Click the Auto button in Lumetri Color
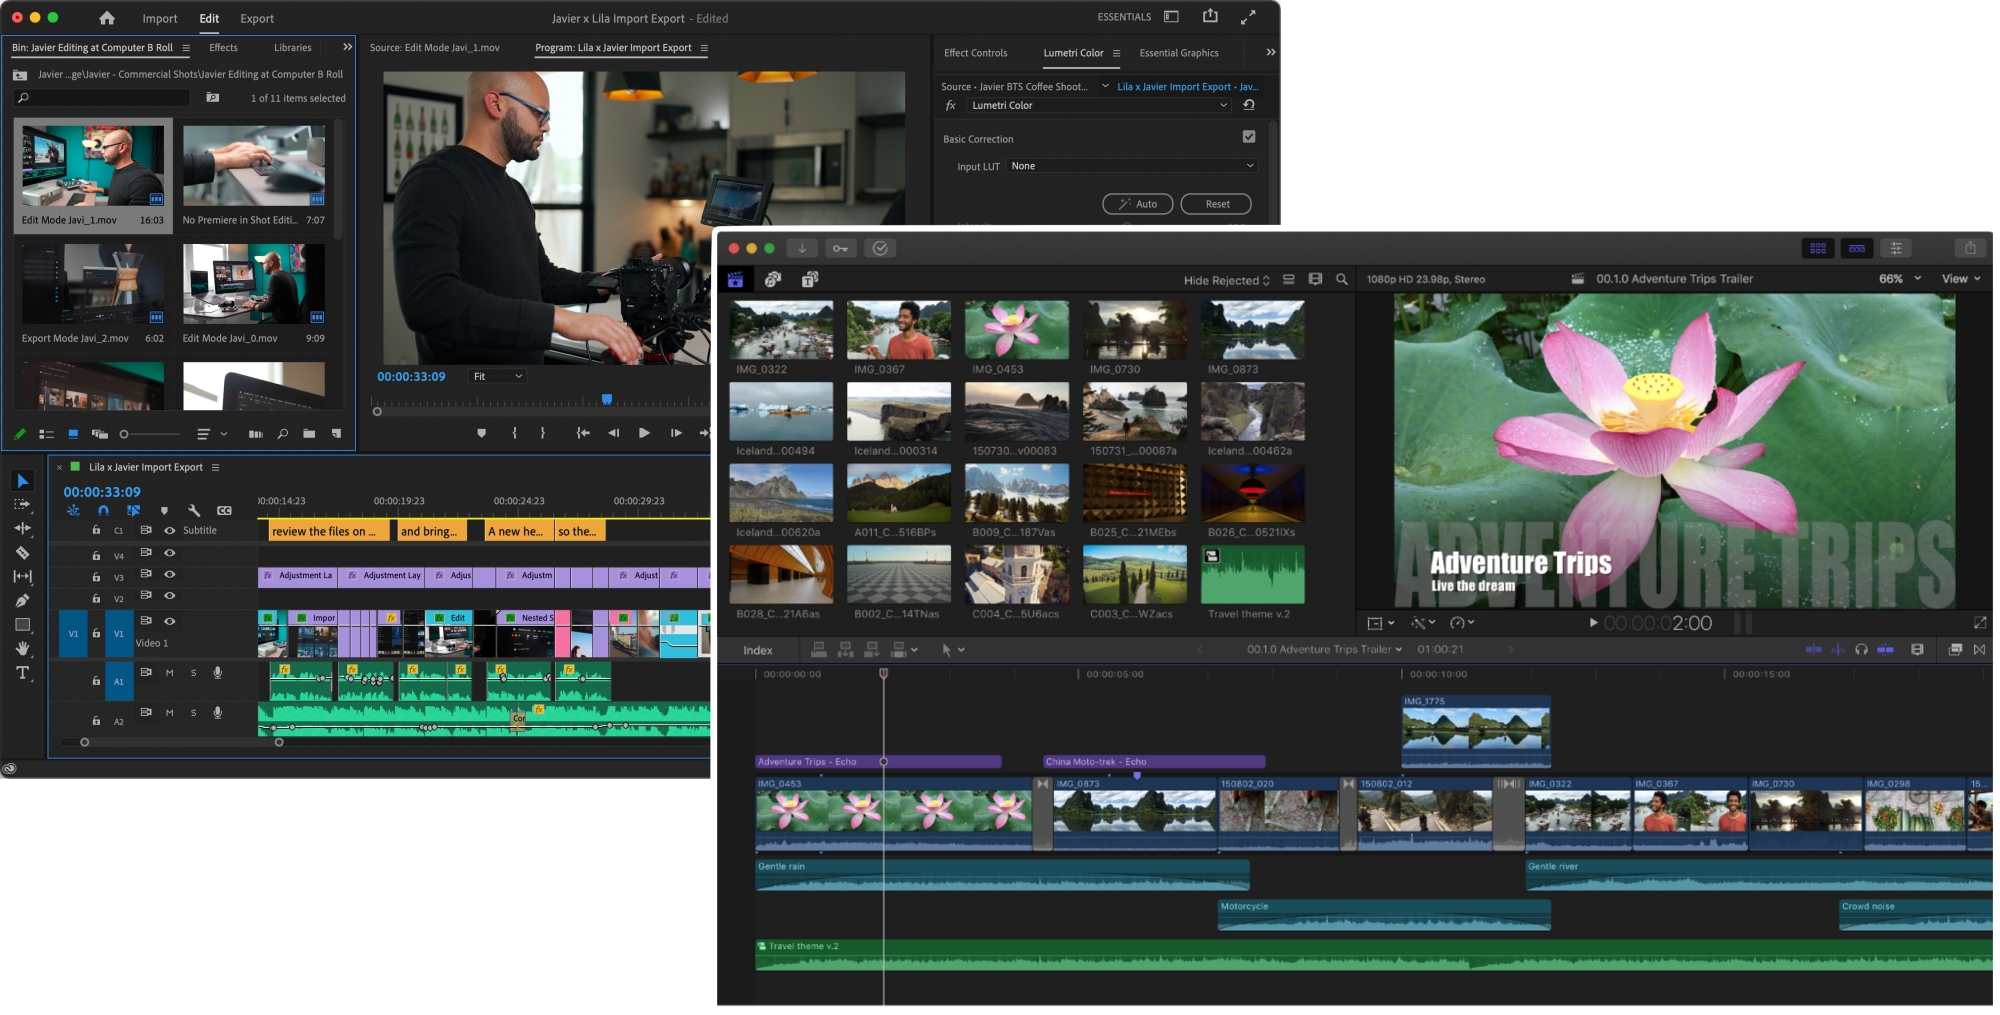 pos(1137,204)
